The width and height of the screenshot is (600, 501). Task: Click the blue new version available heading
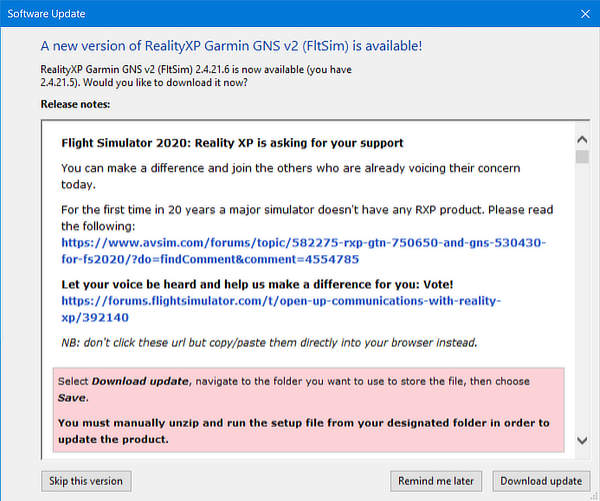click(231, 46)
